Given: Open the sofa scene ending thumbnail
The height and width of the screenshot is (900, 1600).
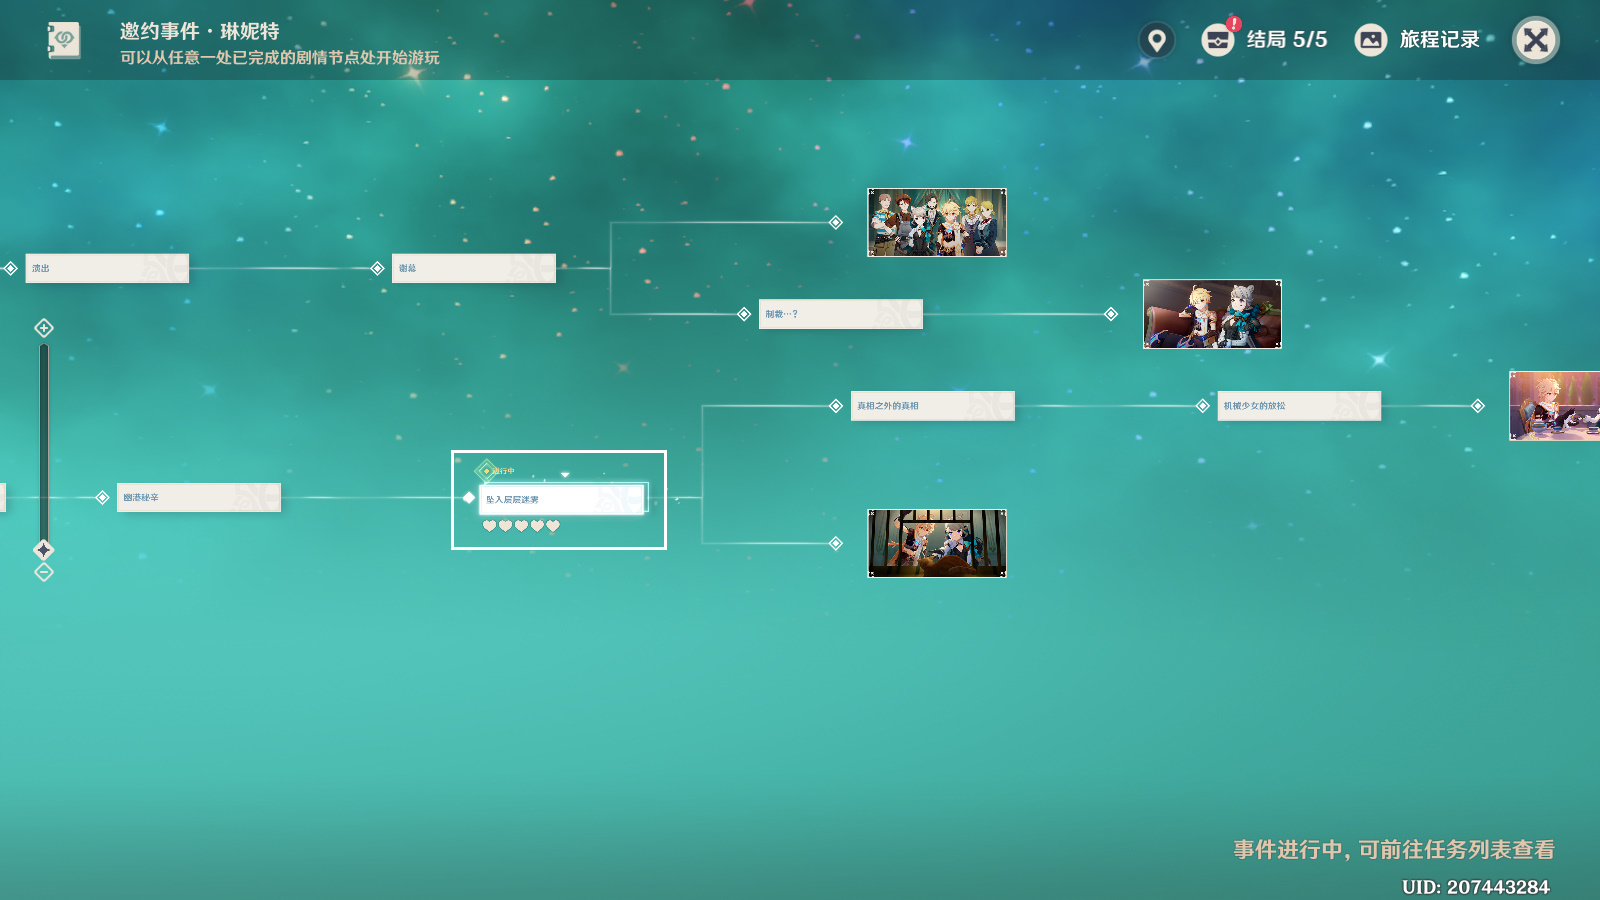Looking at the screenshot, I should click(x=1212, y=314).
